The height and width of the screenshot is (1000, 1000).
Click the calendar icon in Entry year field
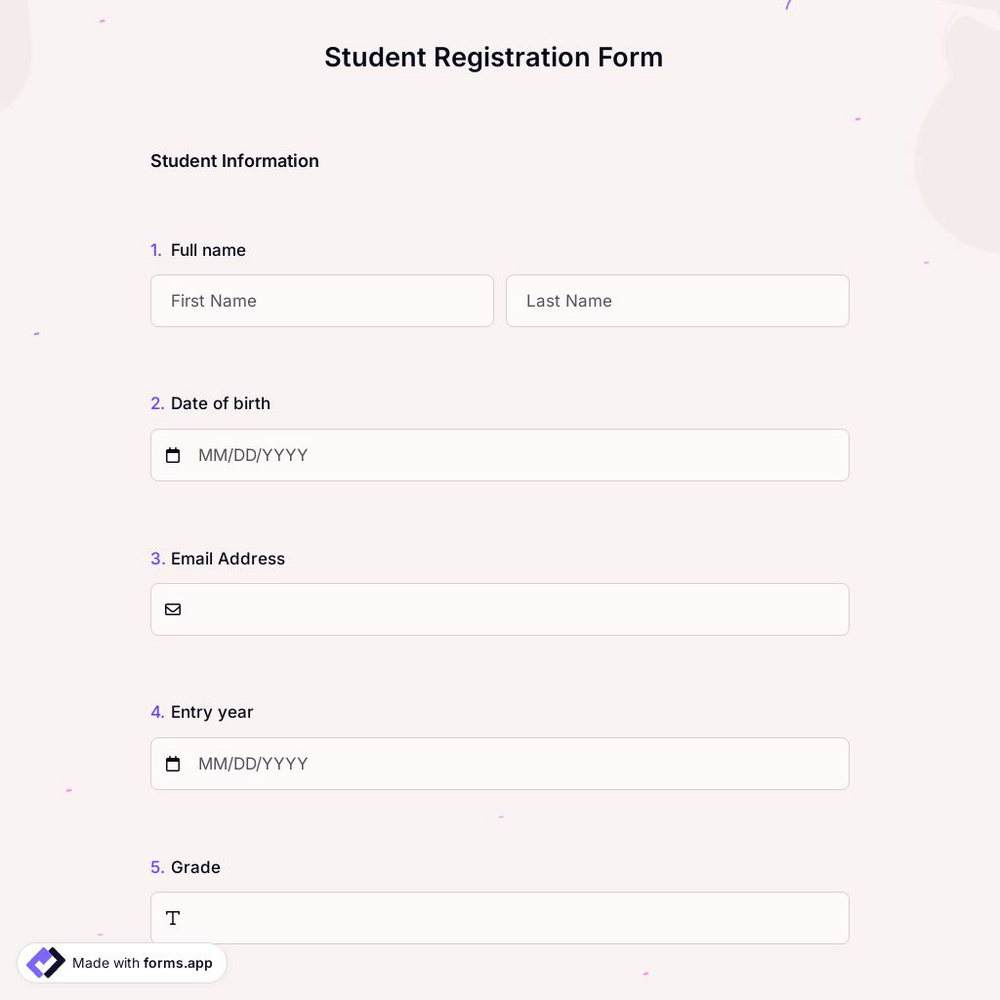[x=172, y=763]
